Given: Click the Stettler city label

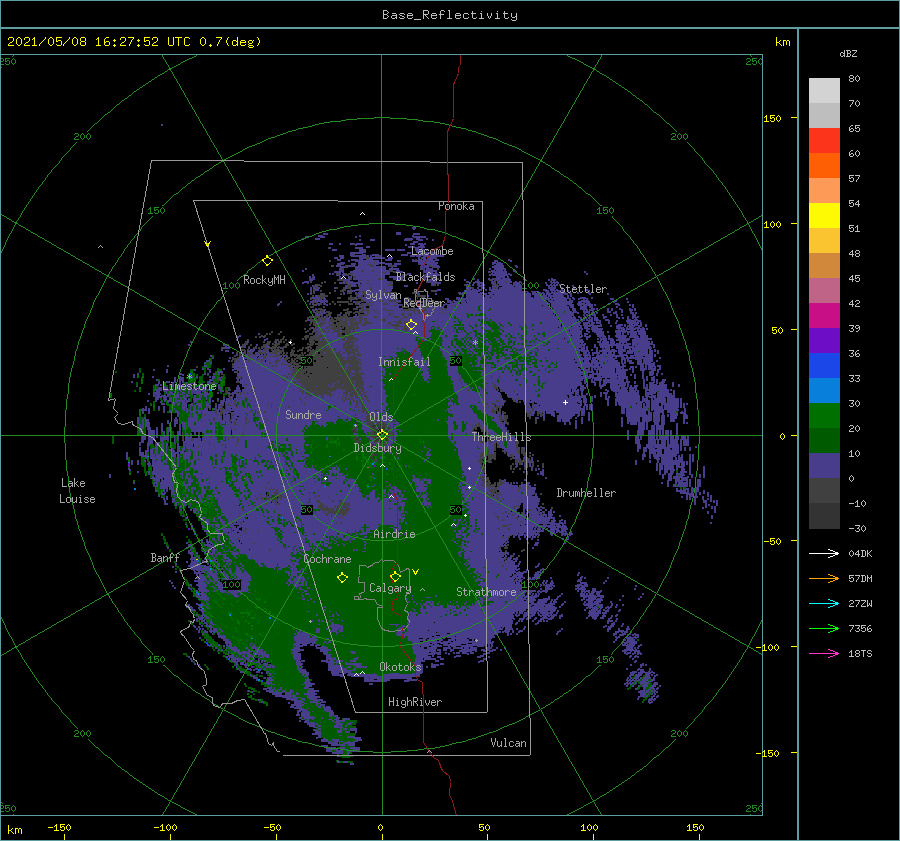Looking at the screenshot, I should coord(583,289).
